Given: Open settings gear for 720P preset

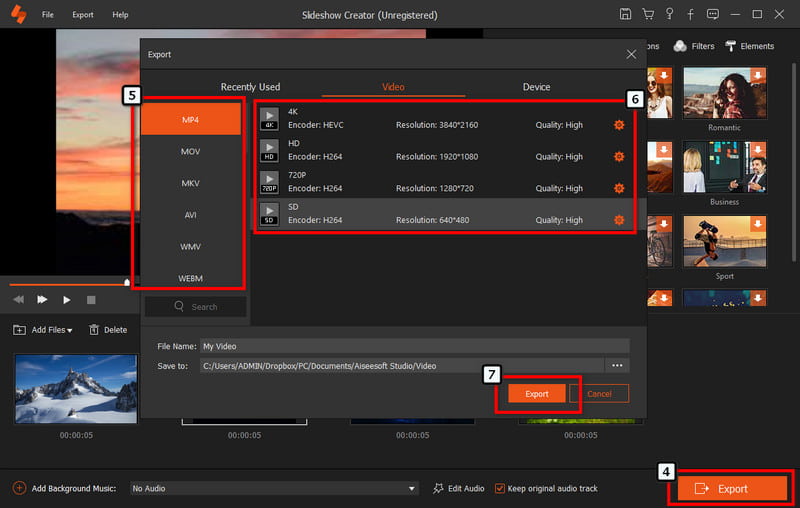Looking at the screenshot, I should (619, 188).
